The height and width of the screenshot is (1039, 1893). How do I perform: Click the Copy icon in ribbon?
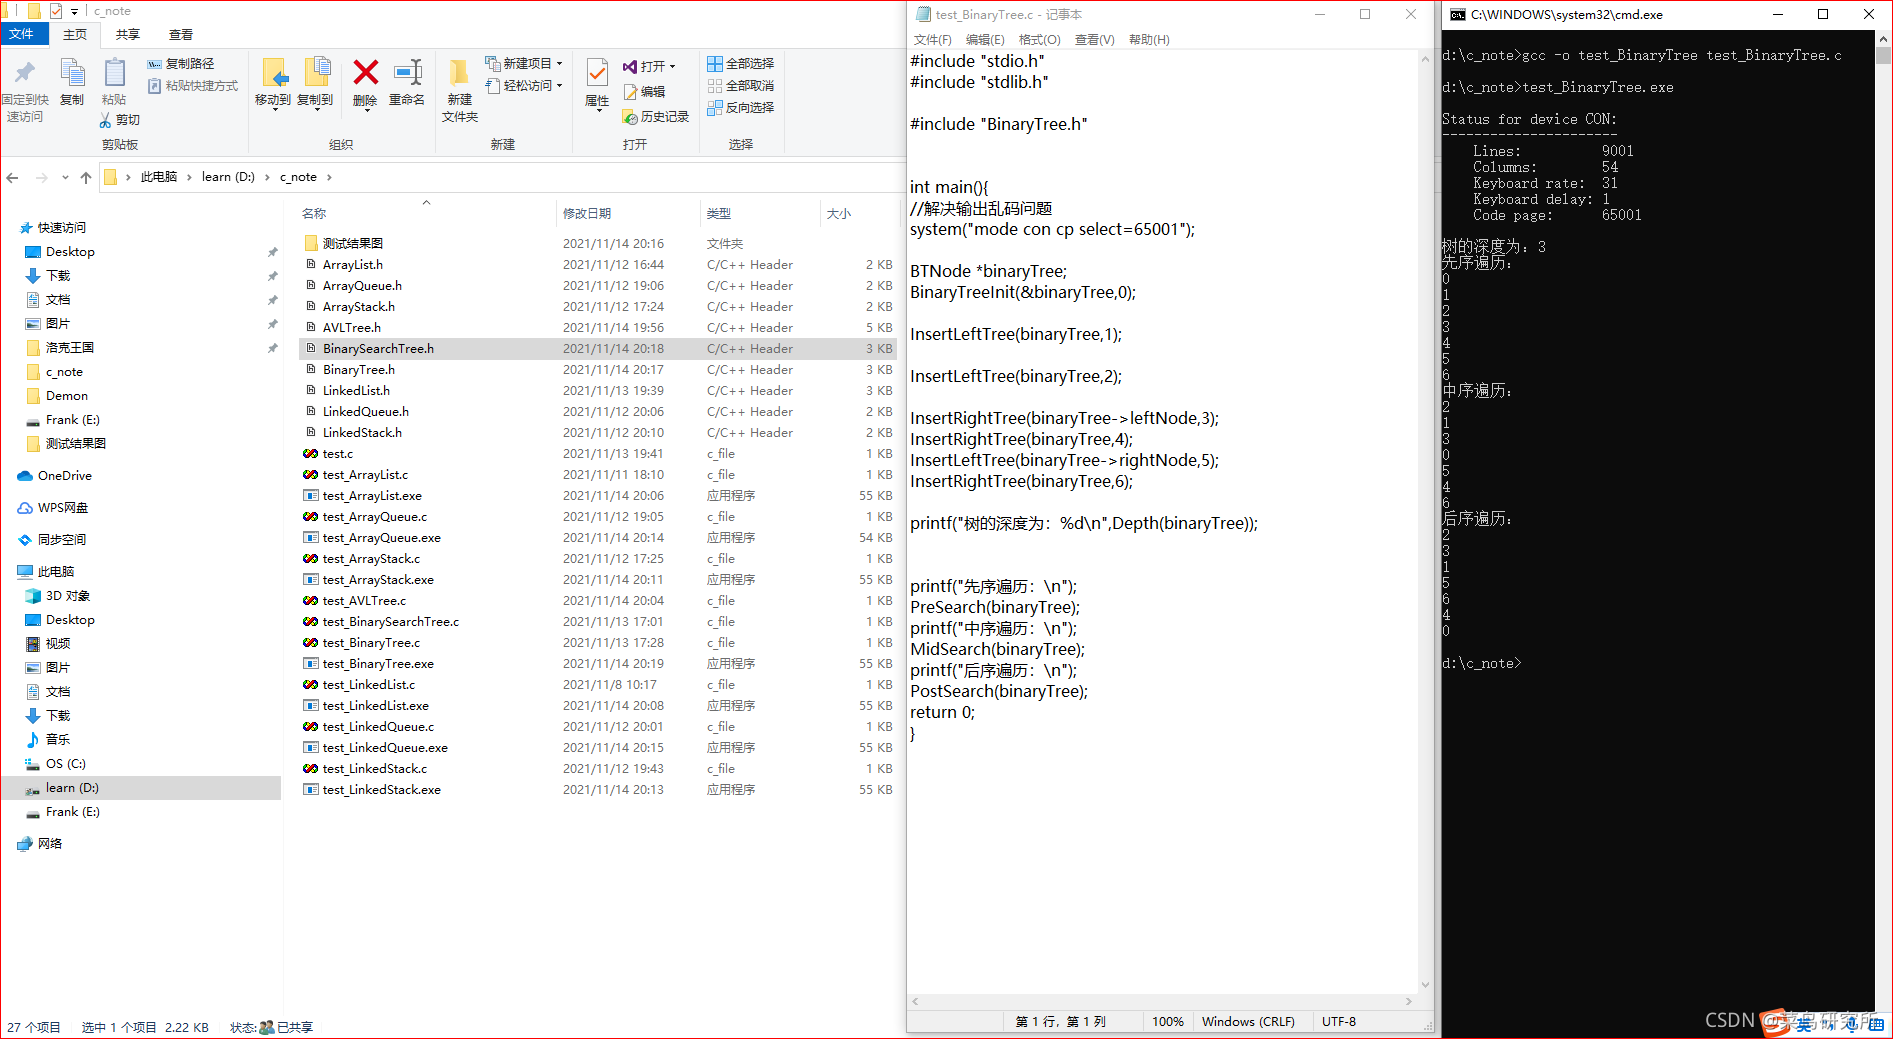pyautogui.click(x=72, y=73)
